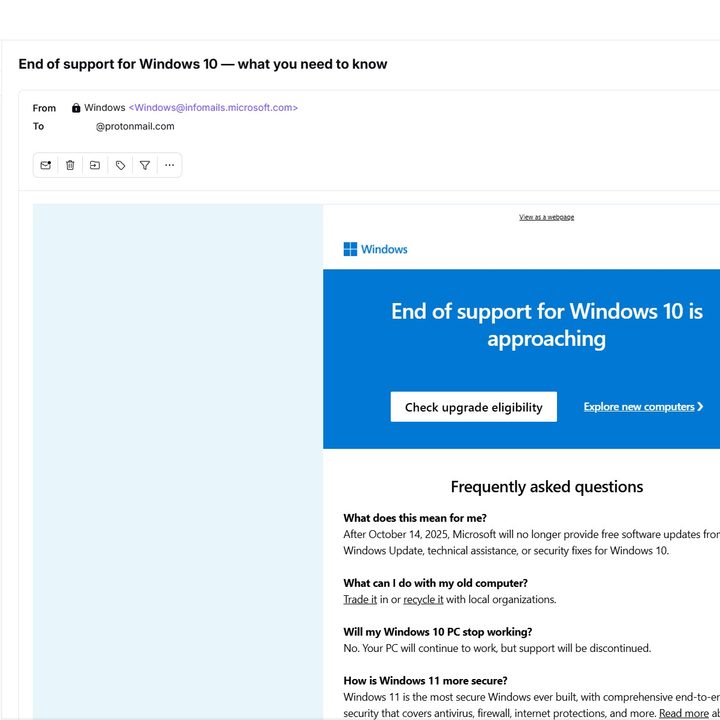Click How is Windows 11 more secure?
This screenshot has width=720, height=720.
click(x=425, y=681)
